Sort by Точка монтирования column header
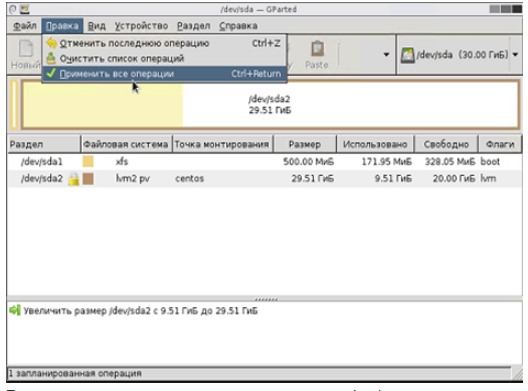 coord(222,144)
